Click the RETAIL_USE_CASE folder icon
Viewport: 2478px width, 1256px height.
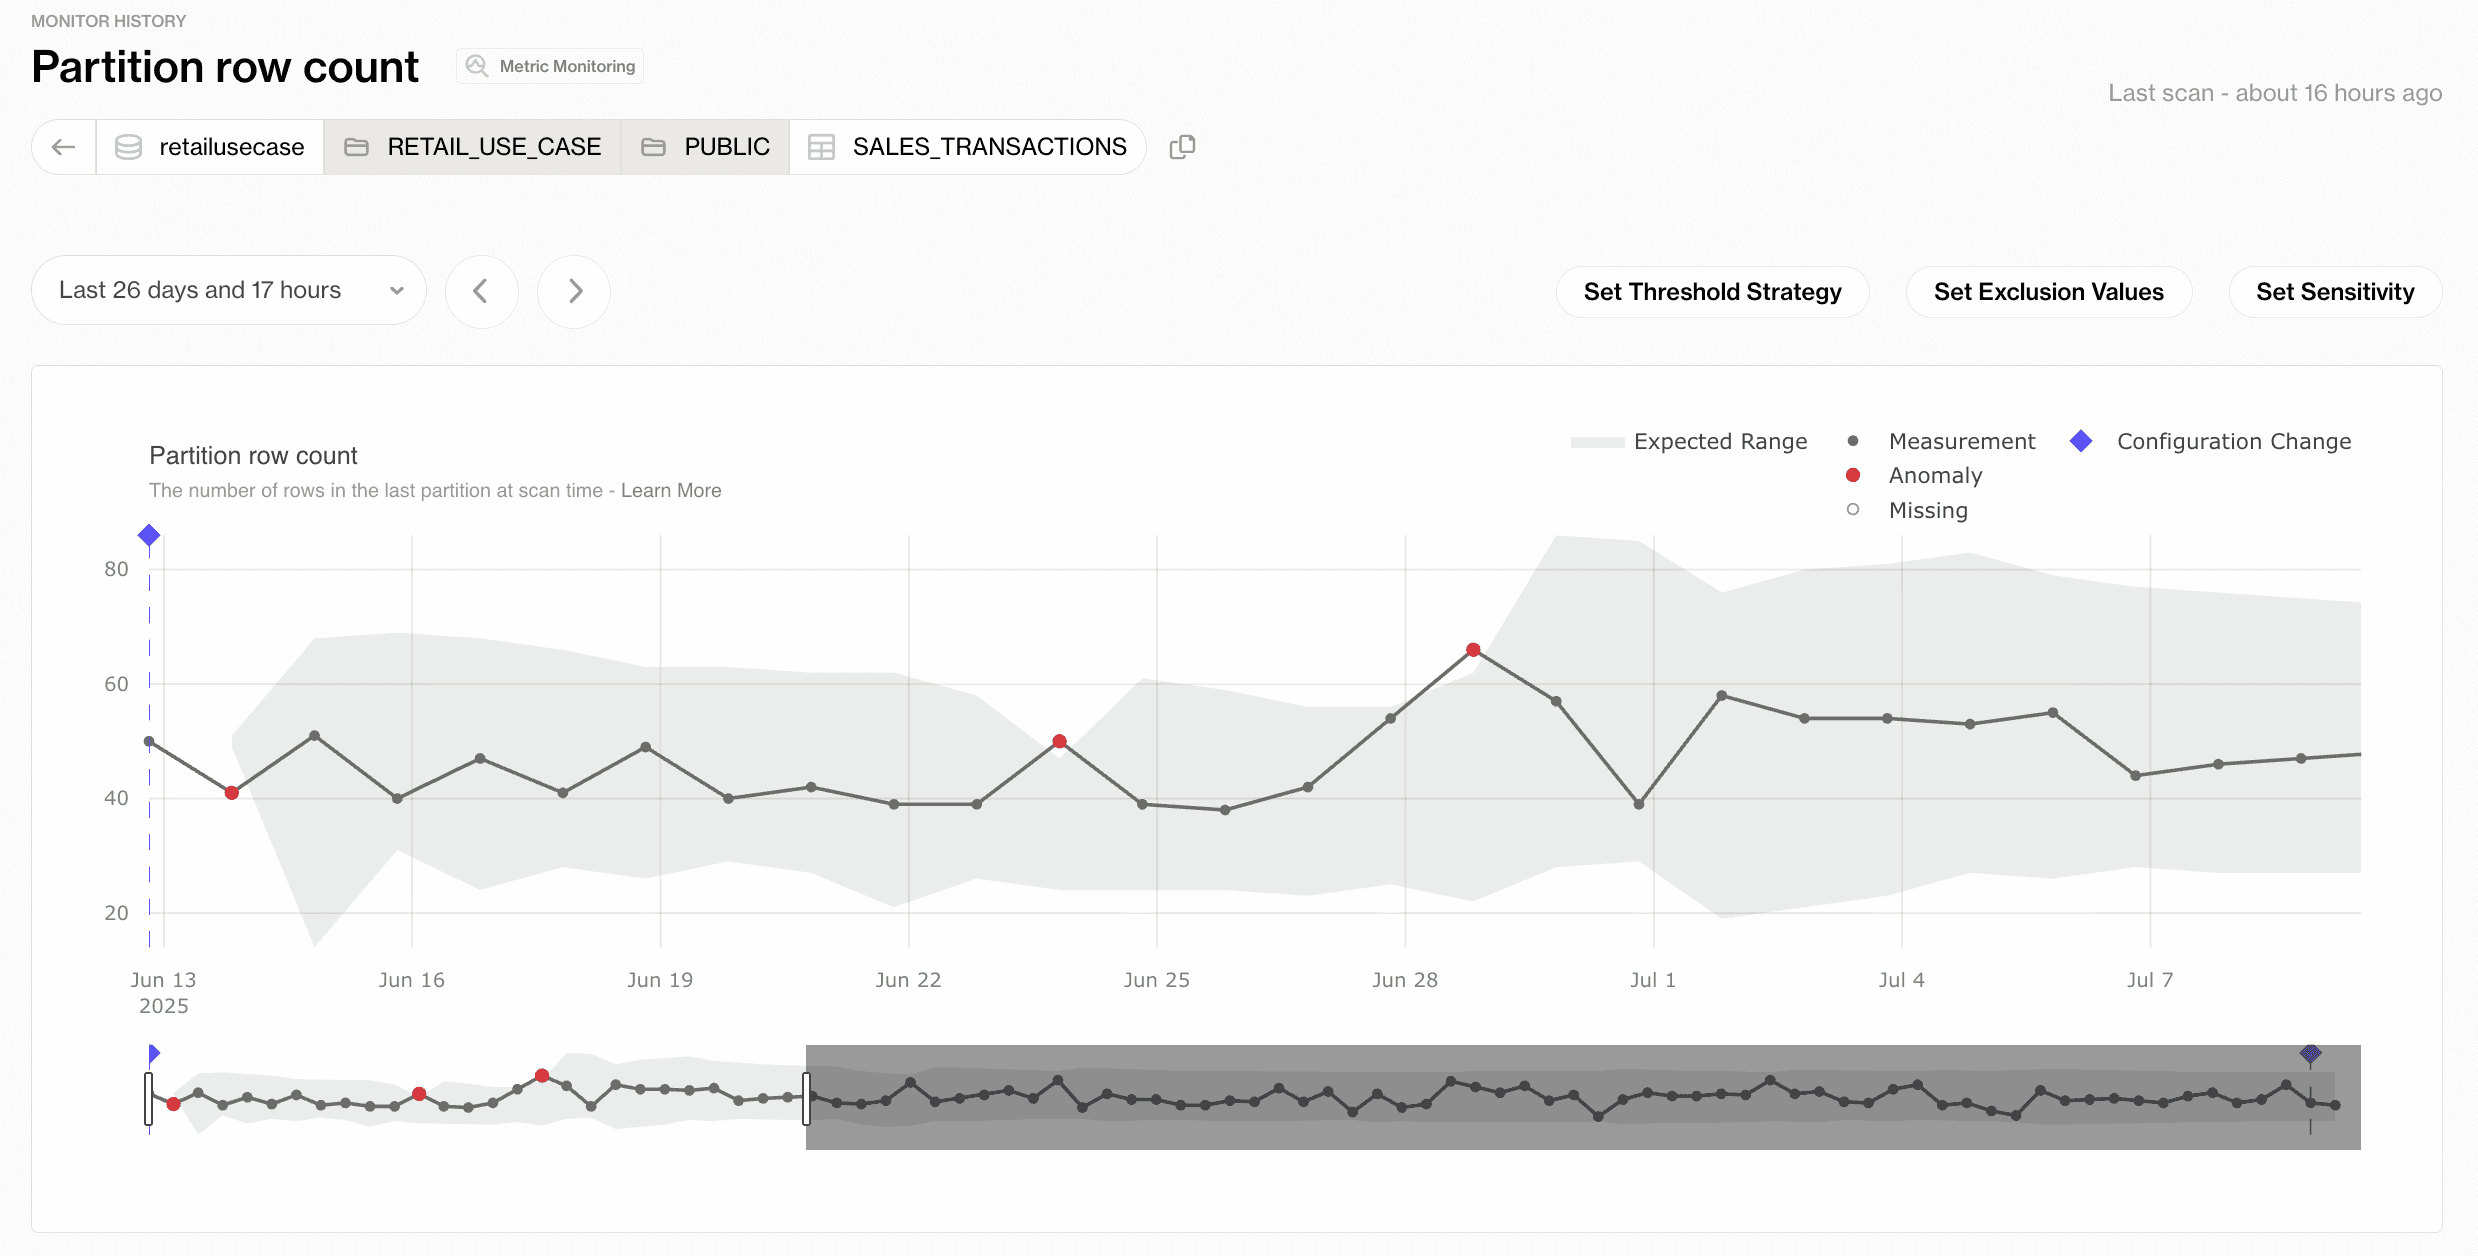(x=356, y=147)
